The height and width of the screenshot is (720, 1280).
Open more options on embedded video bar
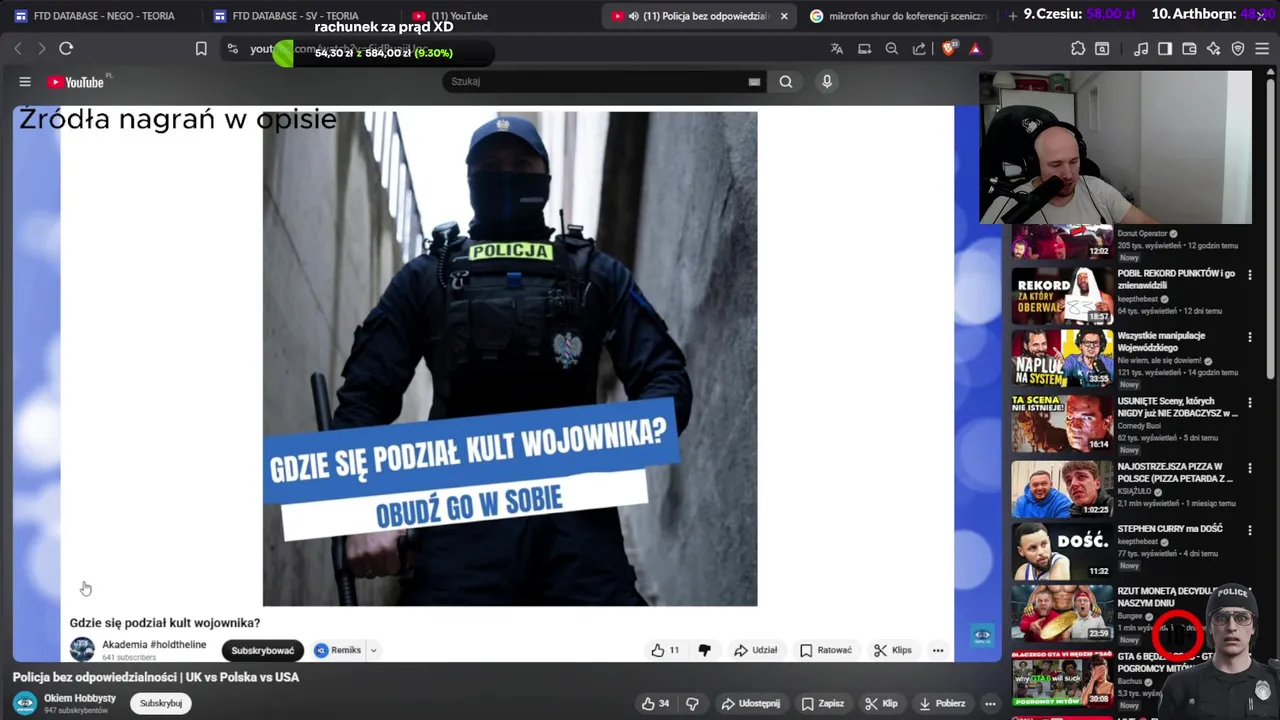pos(938,650)
